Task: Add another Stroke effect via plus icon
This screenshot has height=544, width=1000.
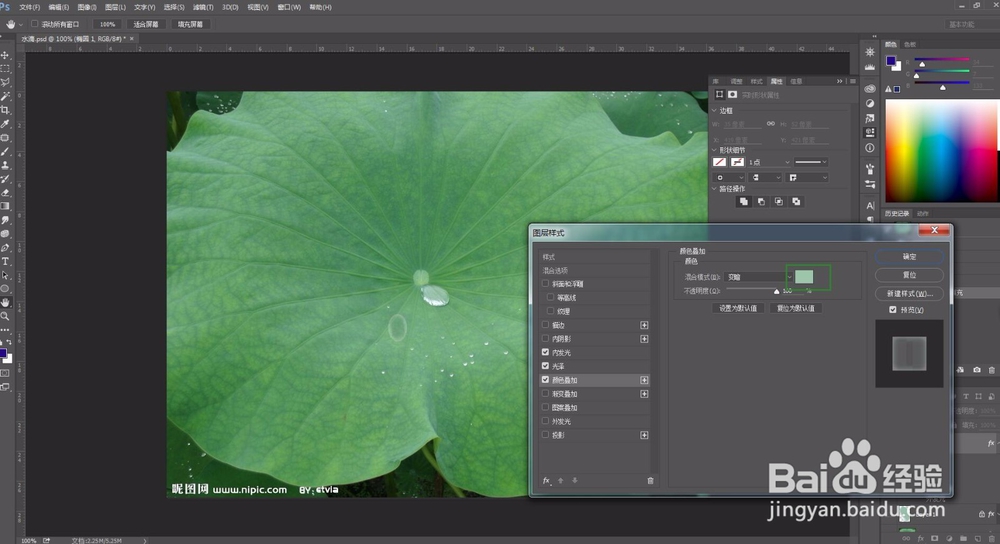Action: [644, 325]
